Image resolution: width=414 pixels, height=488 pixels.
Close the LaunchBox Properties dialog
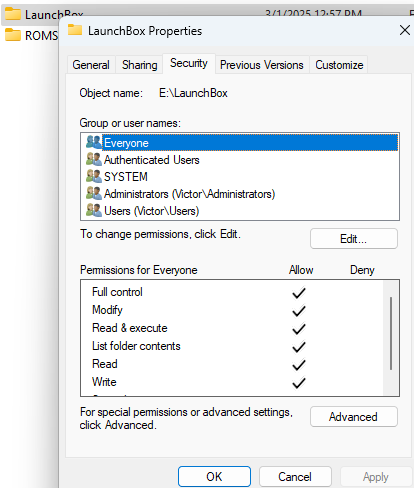coord(405,30)
